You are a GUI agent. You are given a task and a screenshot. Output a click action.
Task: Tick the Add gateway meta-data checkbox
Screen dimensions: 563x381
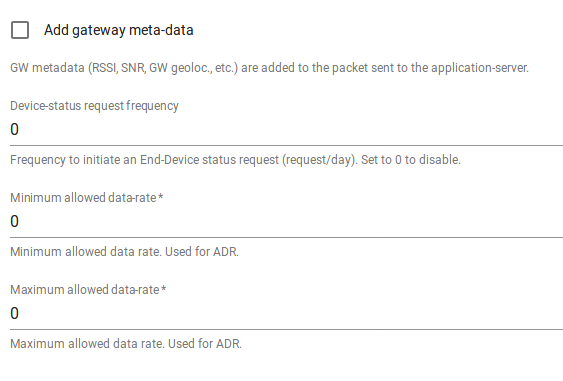point(20,30)
